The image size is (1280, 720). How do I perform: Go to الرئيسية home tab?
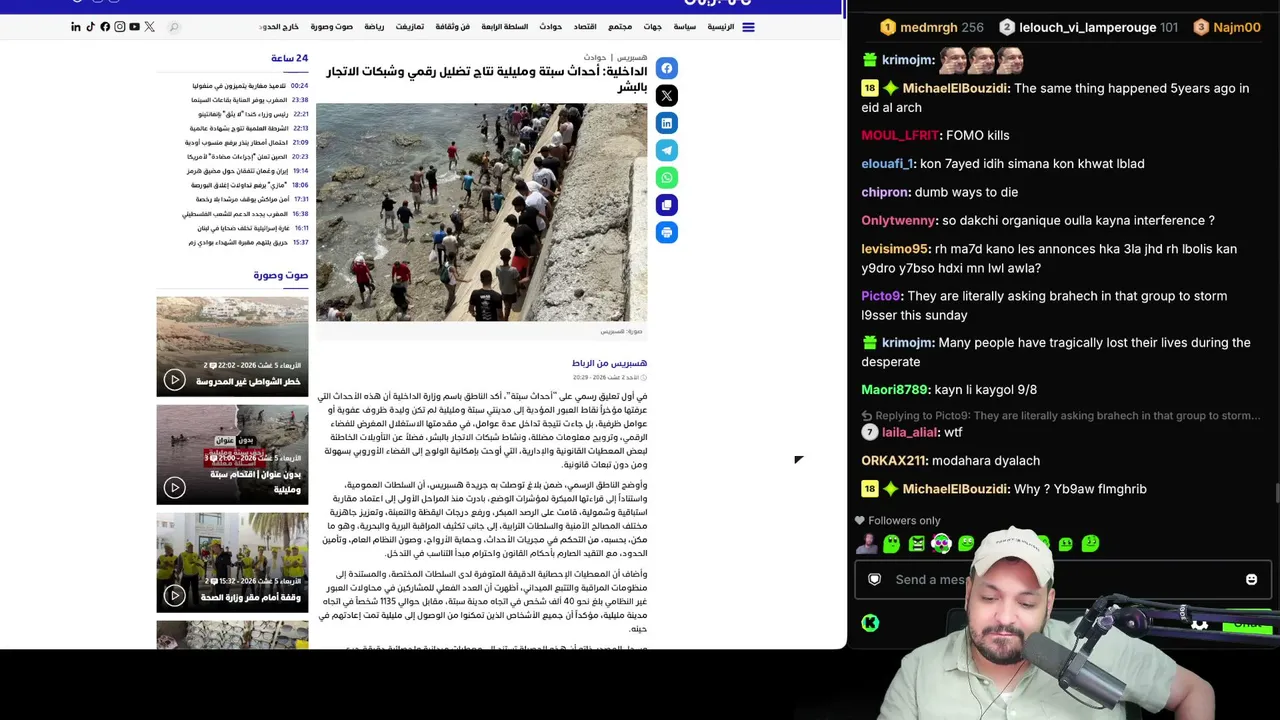click(x=721, y=27)
